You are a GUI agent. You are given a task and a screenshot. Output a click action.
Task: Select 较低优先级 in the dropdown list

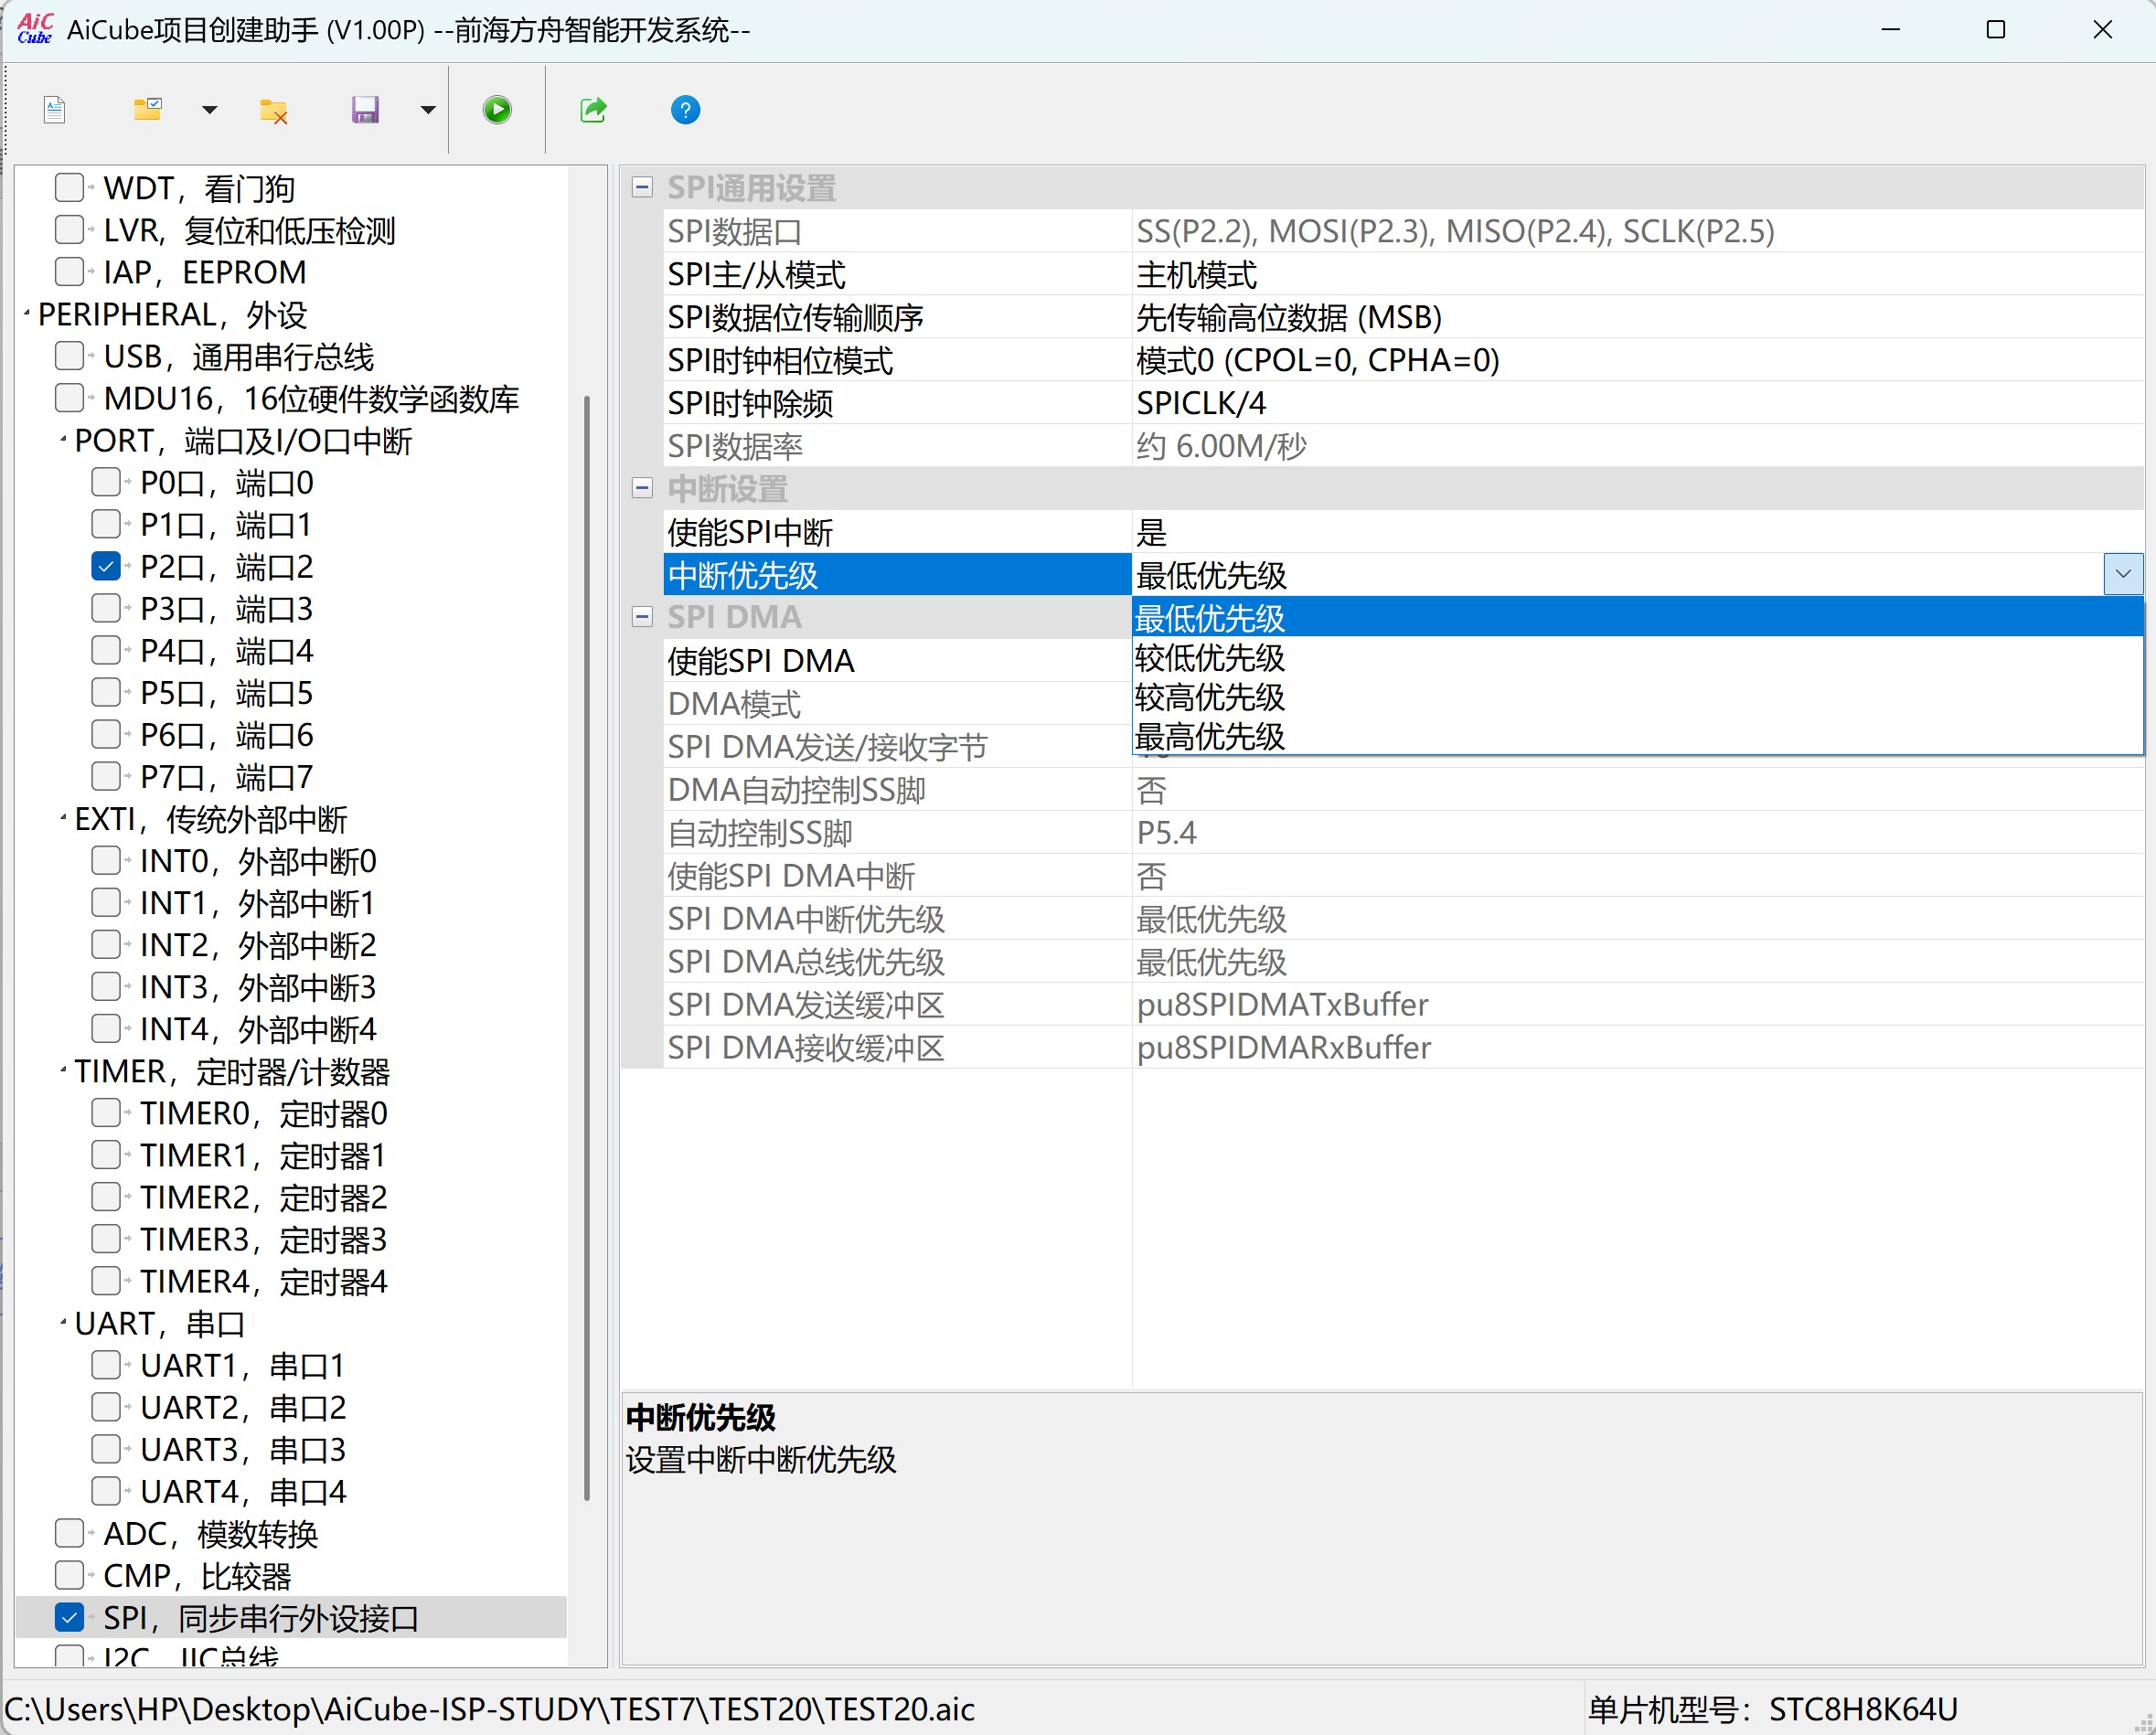(1637, 657)
